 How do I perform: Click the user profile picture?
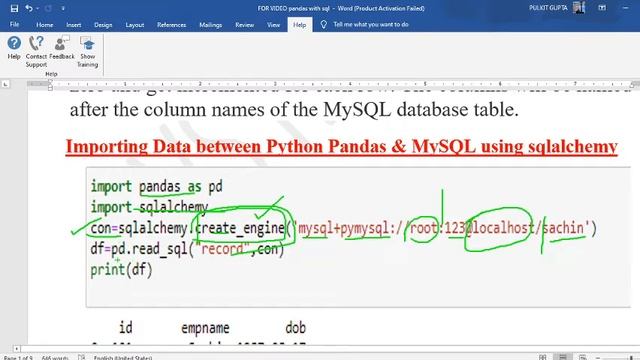(x=579, y=8)
